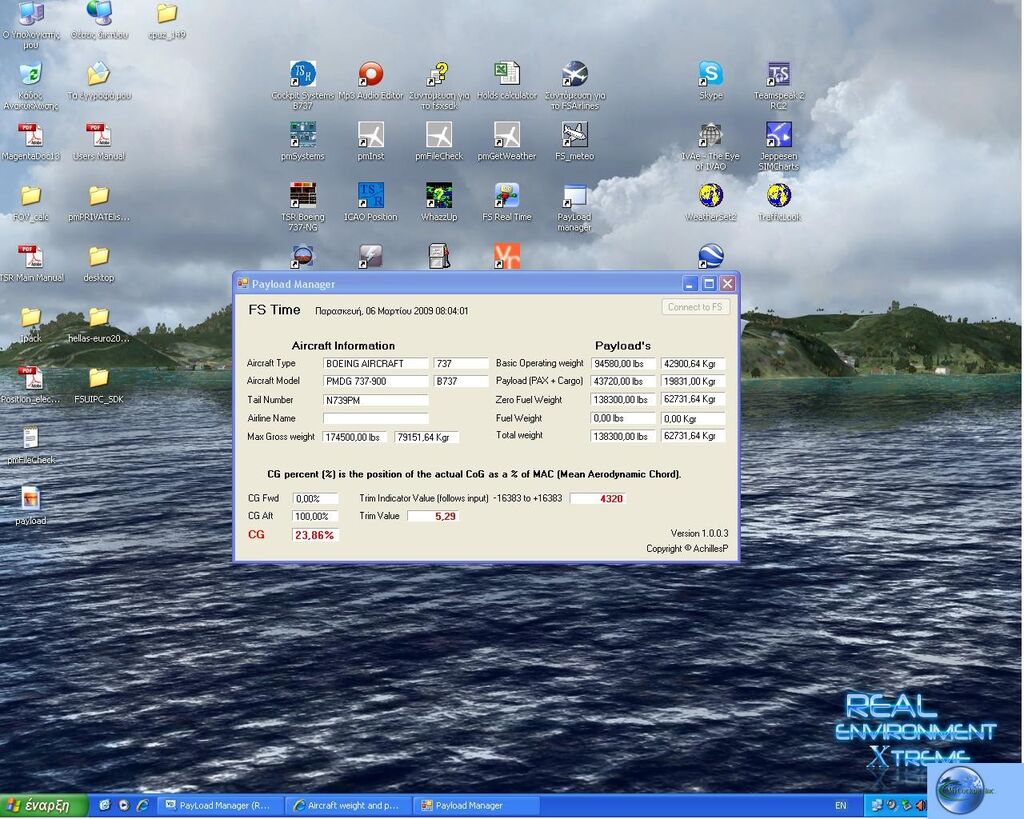Image resolution: width=1024 pixels, height=819 pixels.
Task: Click the Basic Operating weight lbs field
Action: point(623,363)
